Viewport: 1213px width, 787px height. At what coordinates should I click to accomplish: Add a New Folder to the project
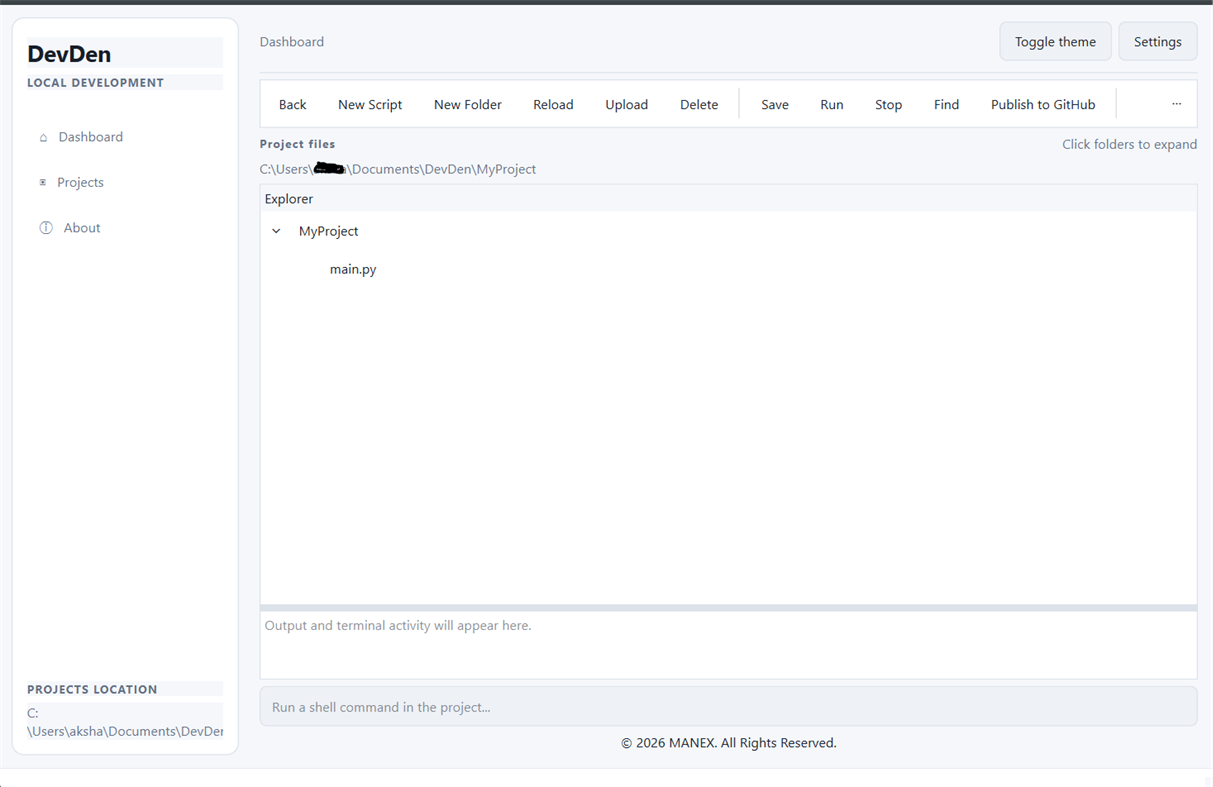point(468,104)
